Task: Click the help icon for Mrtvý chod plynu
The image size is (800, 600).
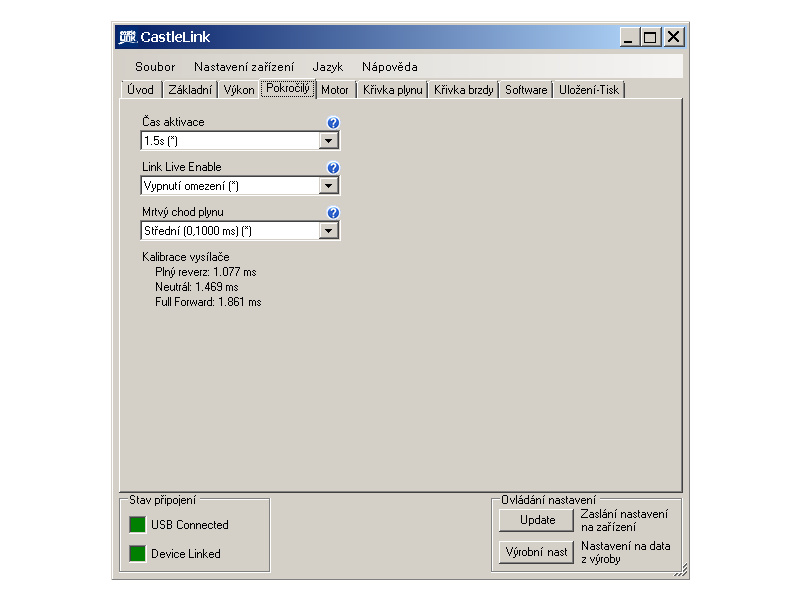Action: [x=333, y=213]
